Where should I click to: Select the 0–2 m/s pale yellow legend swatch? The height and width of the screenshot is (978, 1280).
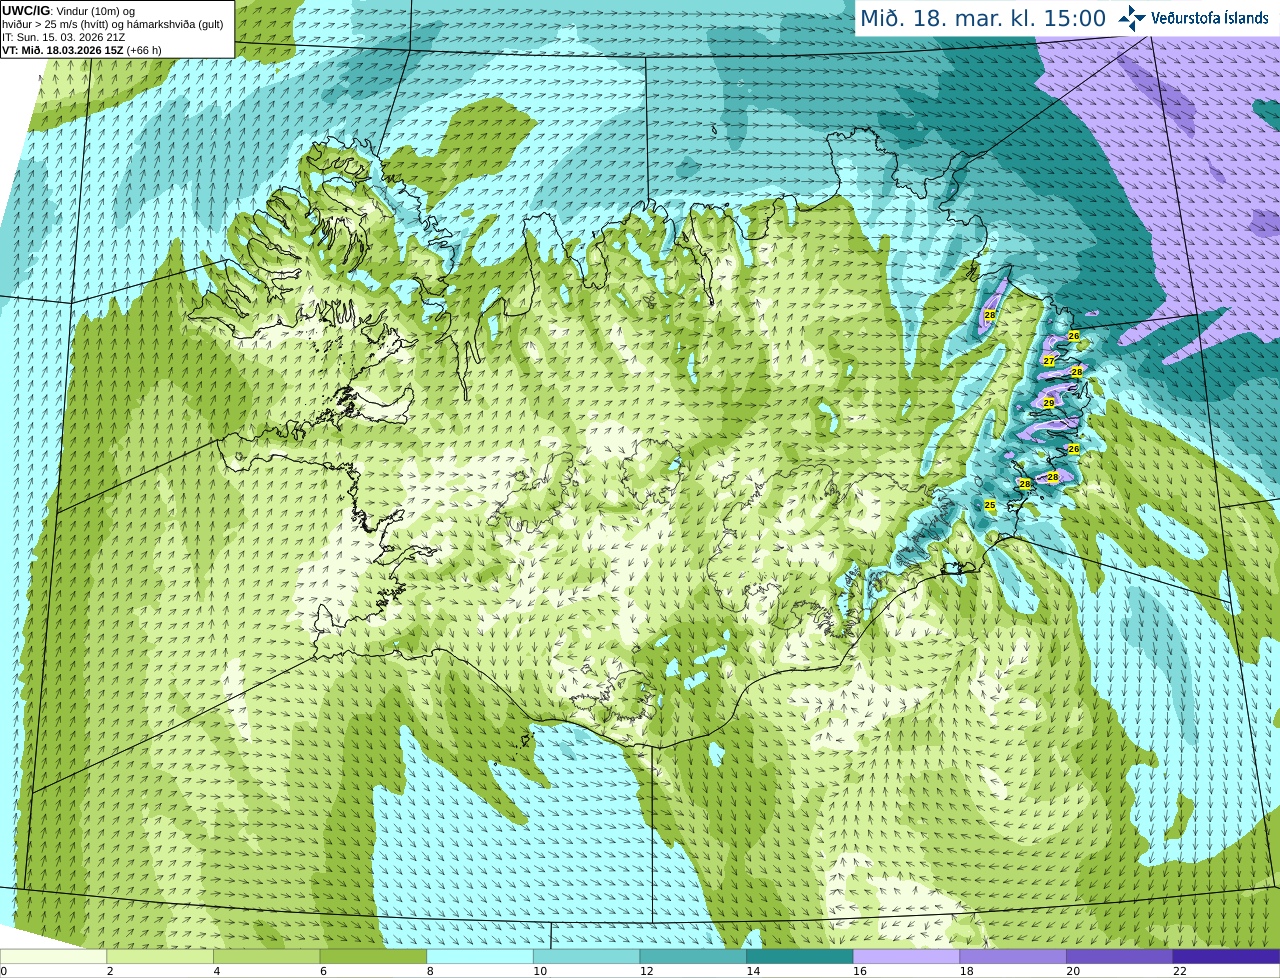tap(53, 956)
